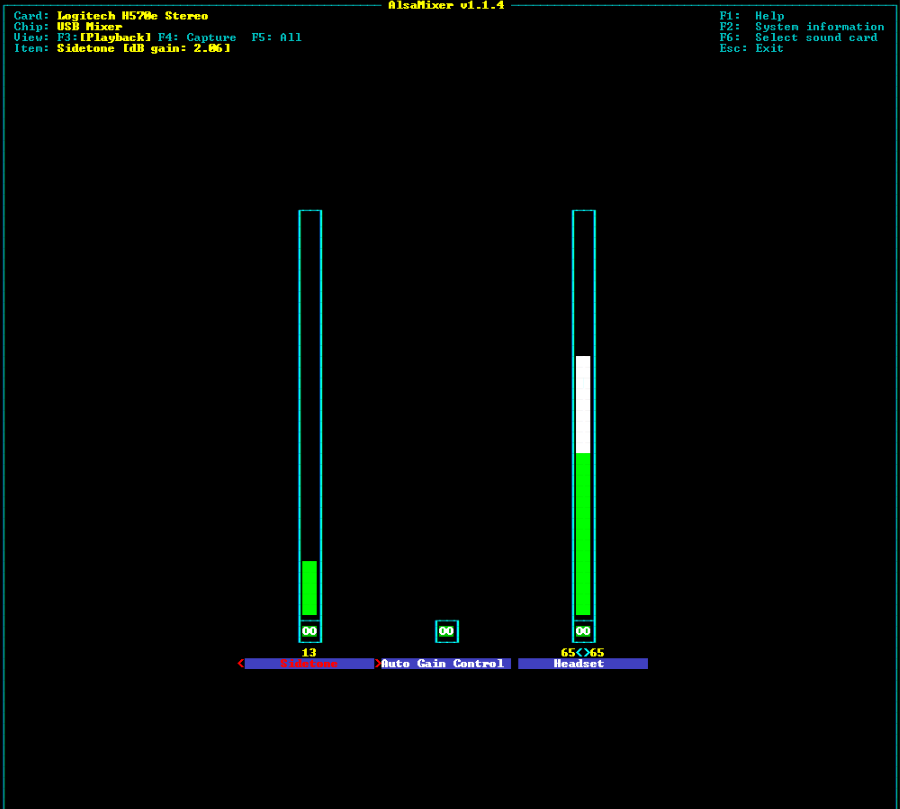Viewport: 900px width, 809px height.
Task: Click the Headset channel link arrows
Action: (583, 652)
